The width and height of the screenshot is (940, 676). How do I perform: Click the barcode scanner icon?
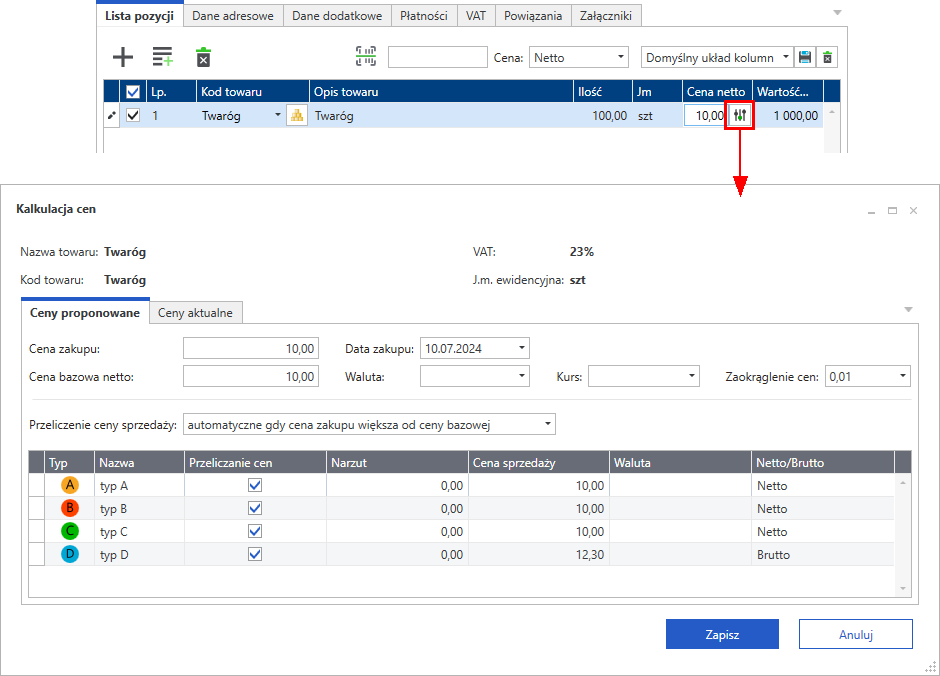(366, 57)
